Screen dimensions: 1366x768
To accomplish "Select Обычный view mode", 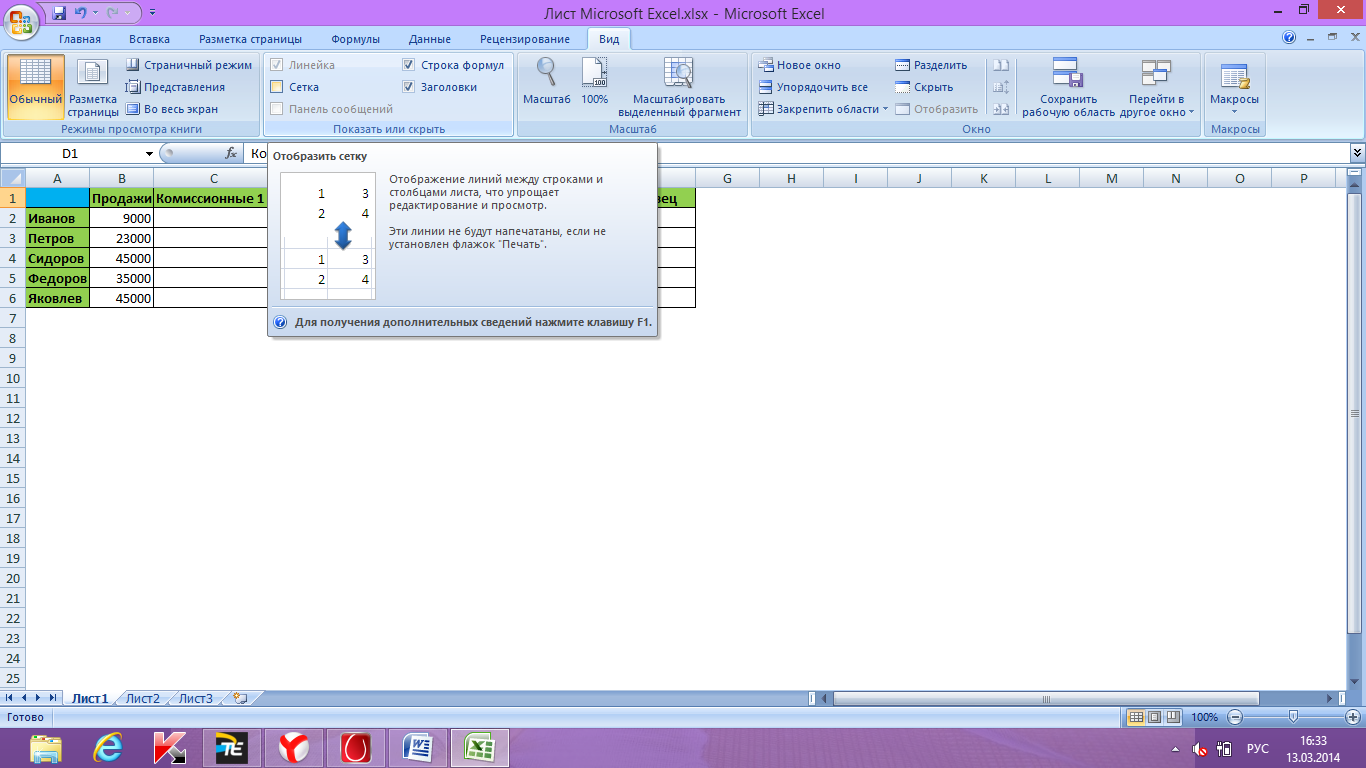I will pos(36,86).
